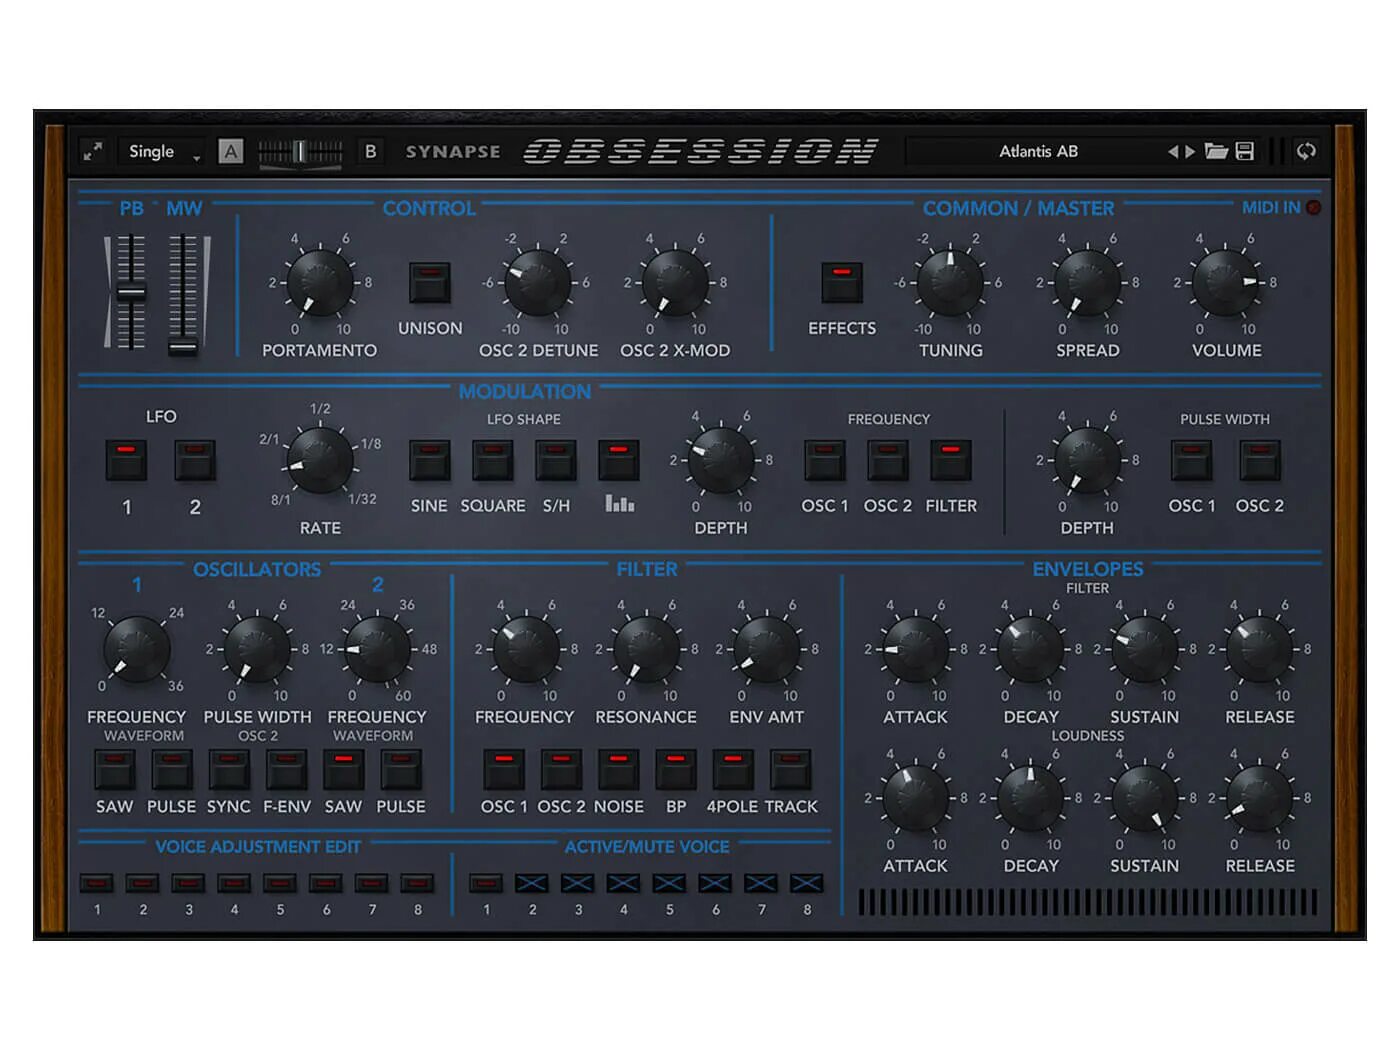Click the filter envelope Attack knob
Image resolution: width=1400 pixels, height=1050 pixels.
point(915,649)
